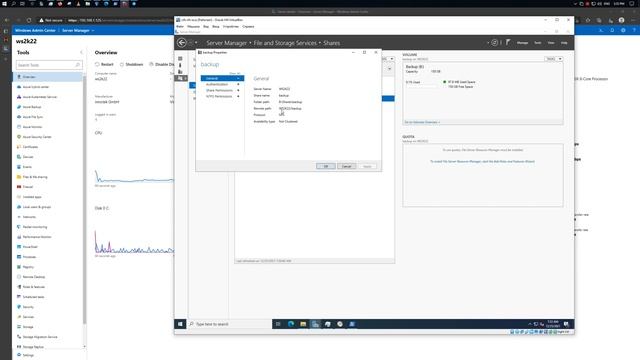The height and width of the screenshot is (360, 640).
Task: Refresh Server Manager with the circular icon
Action: pos(494,42)
